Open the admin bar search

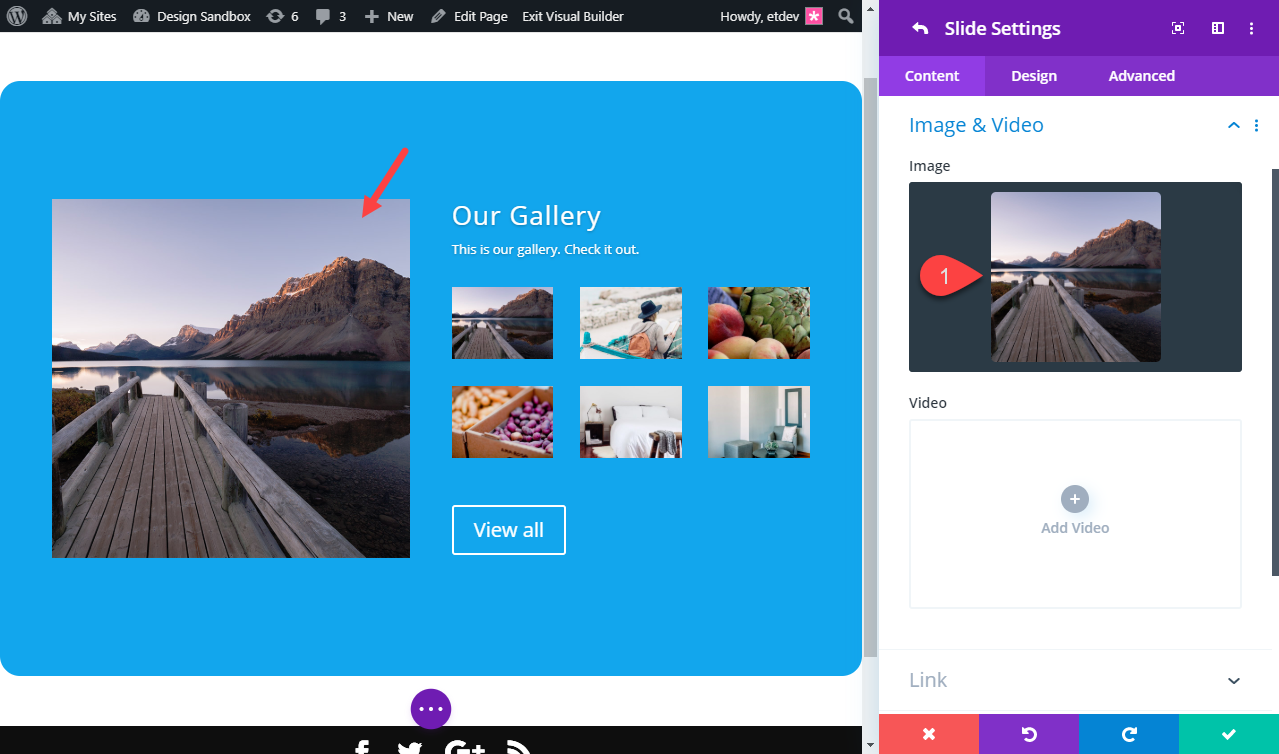[x=845, y=16]
